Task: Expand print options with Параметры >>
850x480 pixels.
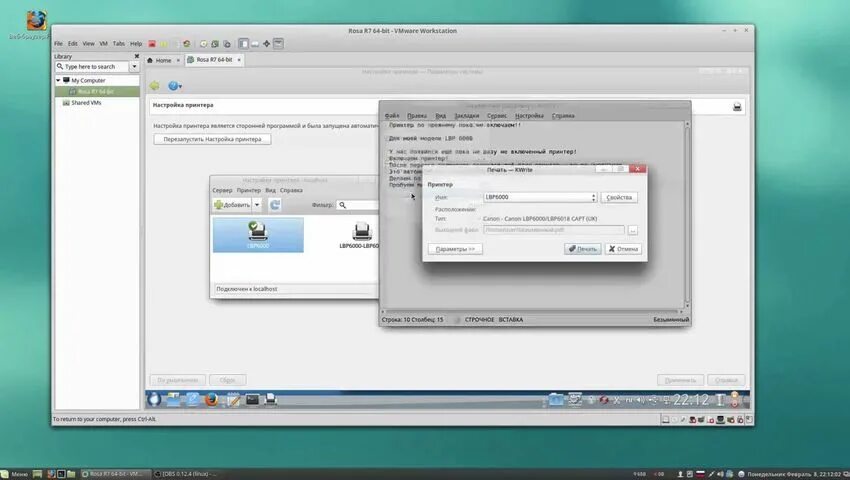Action: [455, 249]
